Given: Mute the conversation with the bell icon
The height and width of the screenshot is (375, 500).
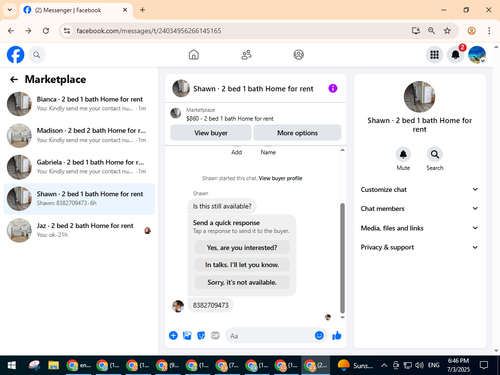Looking at the screenshot, I should coord(403,154).
